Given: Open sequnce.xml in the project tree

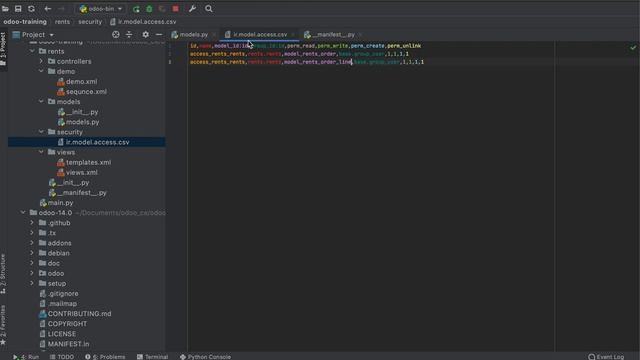Looking at the screenshot, I should (x=86, y=92).
